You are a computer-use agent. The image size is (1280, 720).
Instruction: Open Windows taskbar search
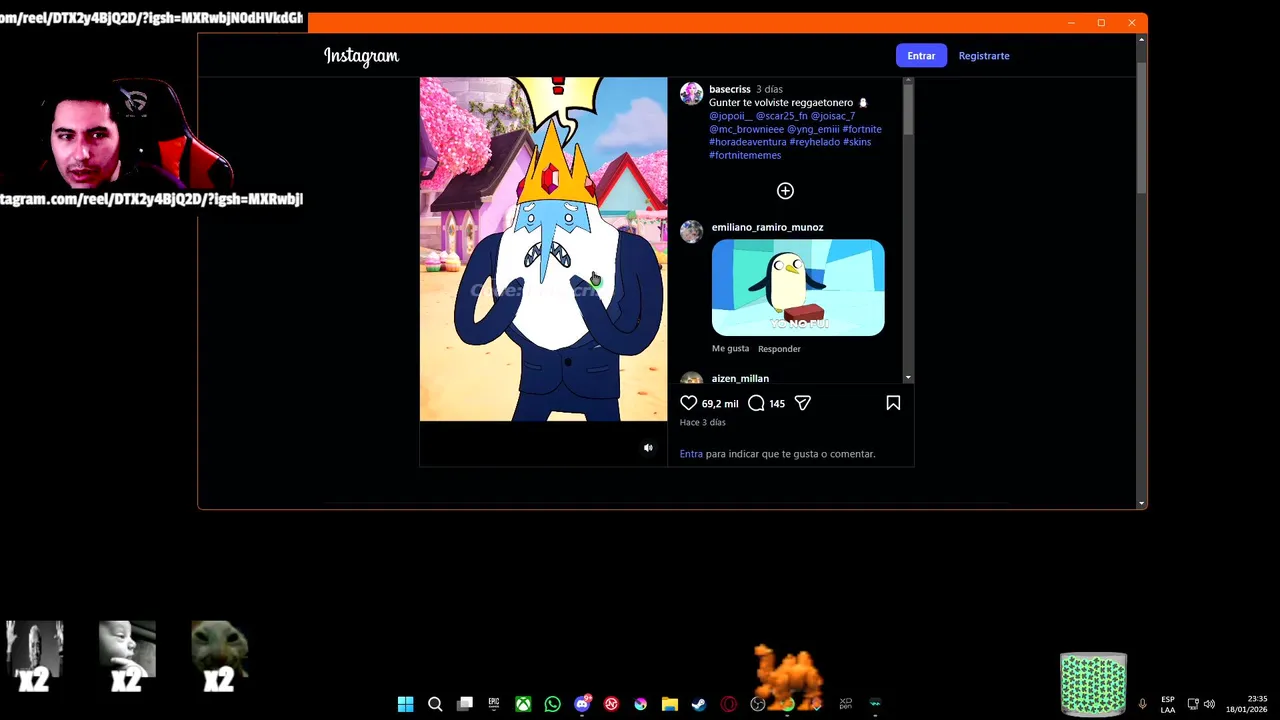click(x=435, y=704)
